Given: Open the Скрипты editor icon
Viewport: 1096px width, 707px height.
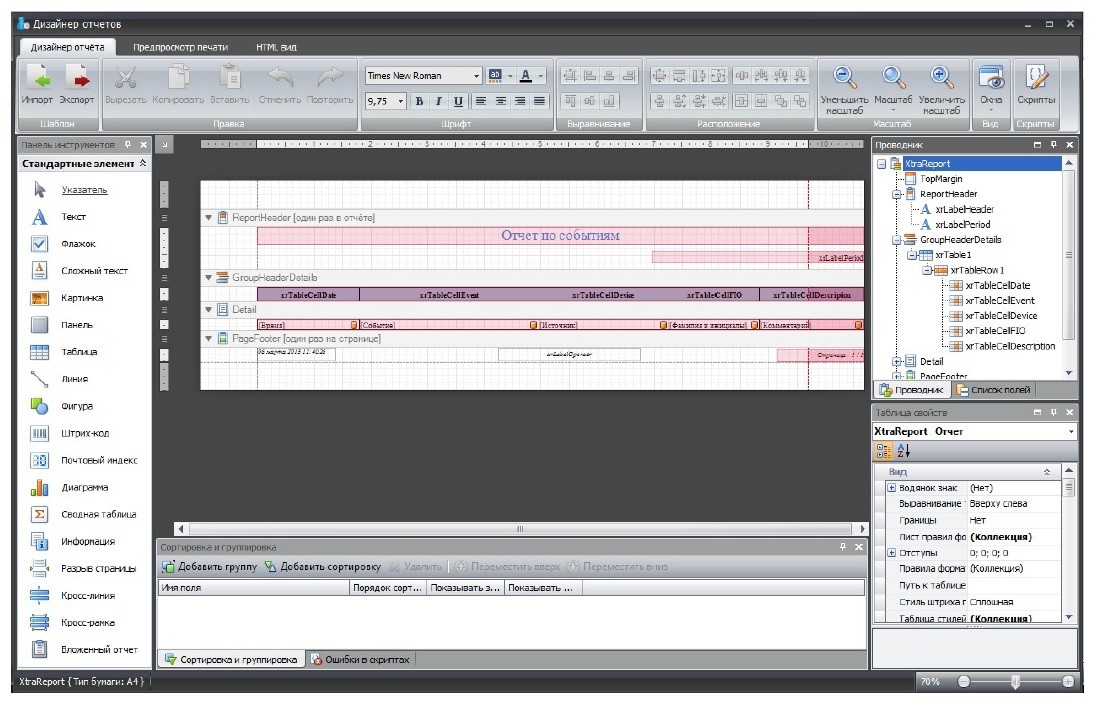Looking at the screenshot, I should click(1036, 77).
